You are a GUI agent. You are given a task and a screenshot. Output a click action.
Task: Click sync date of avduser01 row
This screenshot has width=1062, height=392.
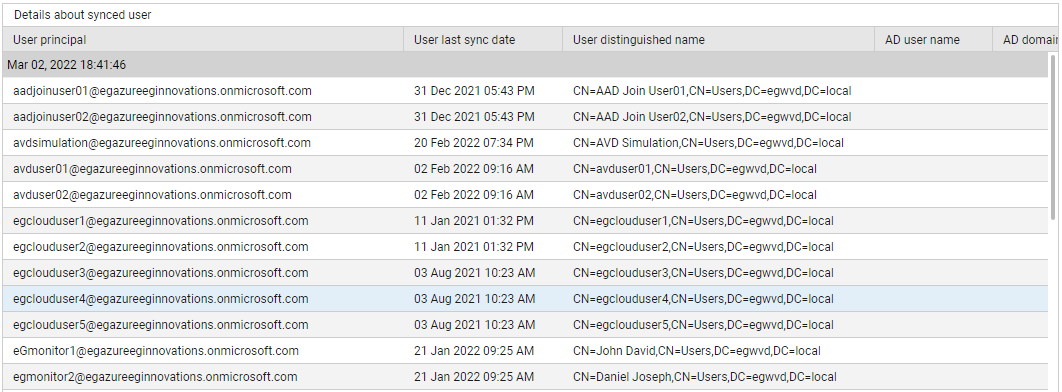(x=474, y=169)
